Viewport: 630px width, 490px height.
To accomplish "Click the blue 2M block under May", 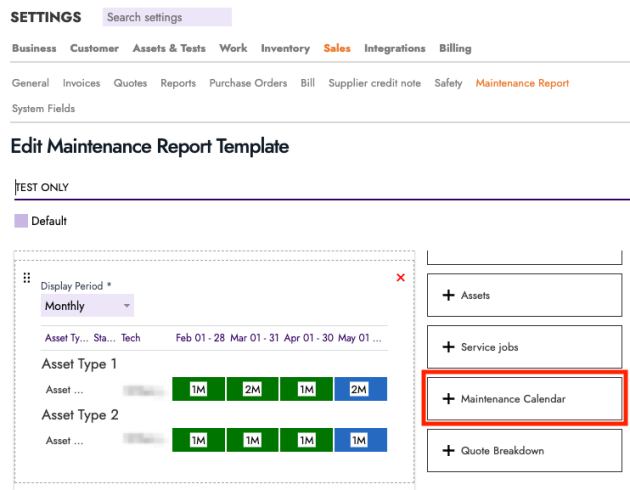I will coord(359,388).
